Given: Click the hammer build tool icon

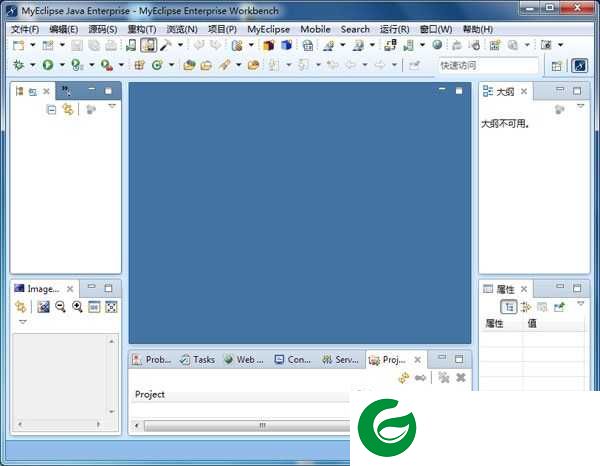Looking at the screenshot, I should 165,45.
